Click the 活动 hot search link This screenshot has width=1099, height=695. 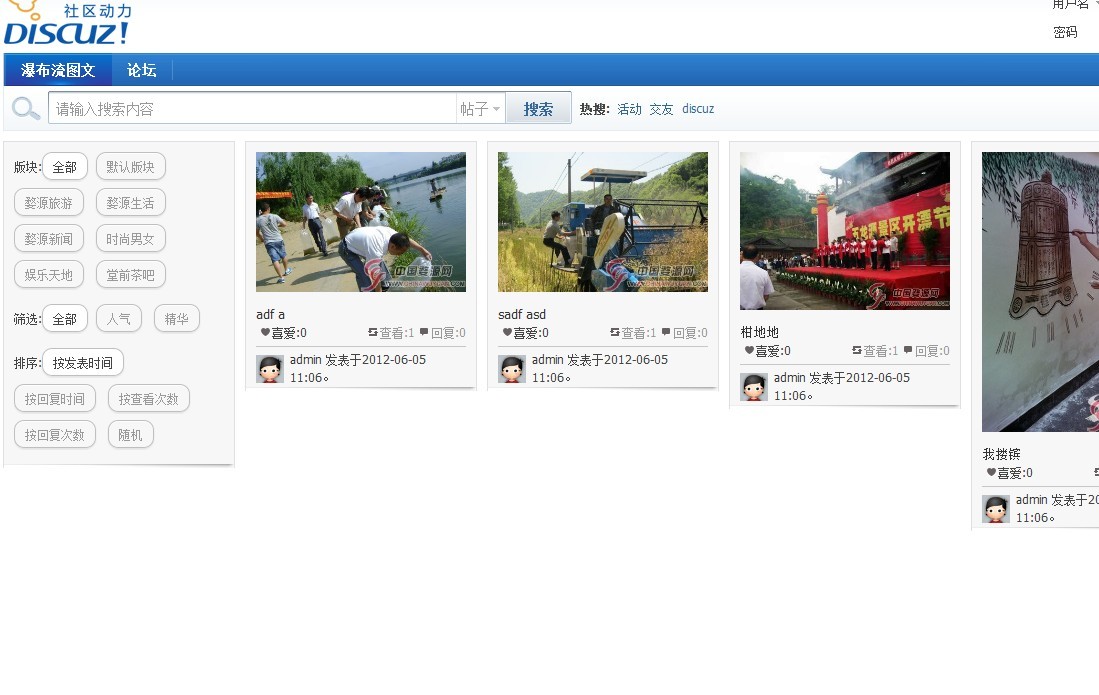[629, 109]
